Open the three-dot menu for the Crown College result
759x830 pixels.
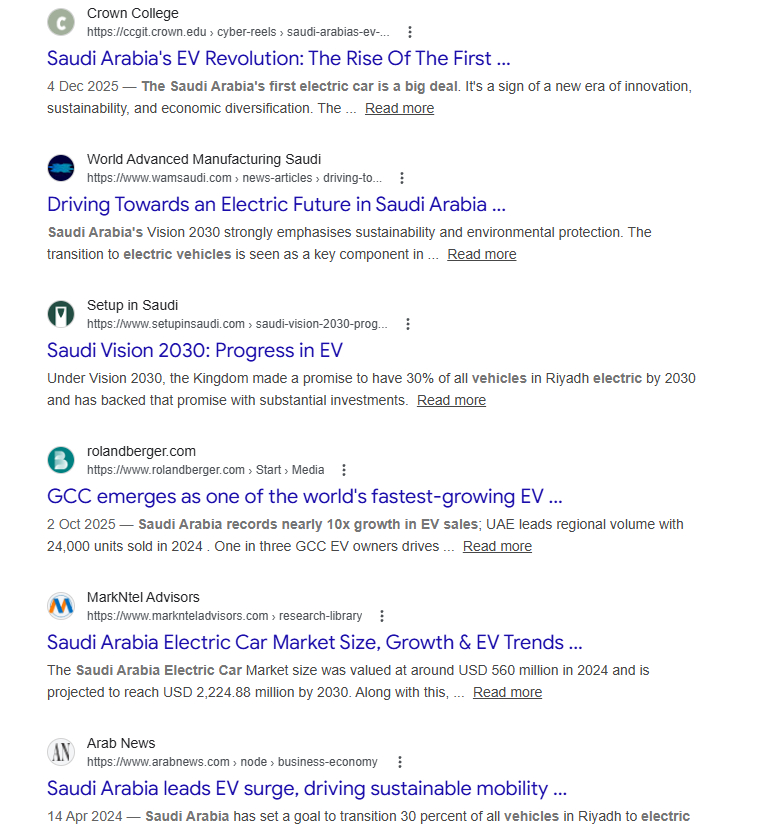(410, 32)
